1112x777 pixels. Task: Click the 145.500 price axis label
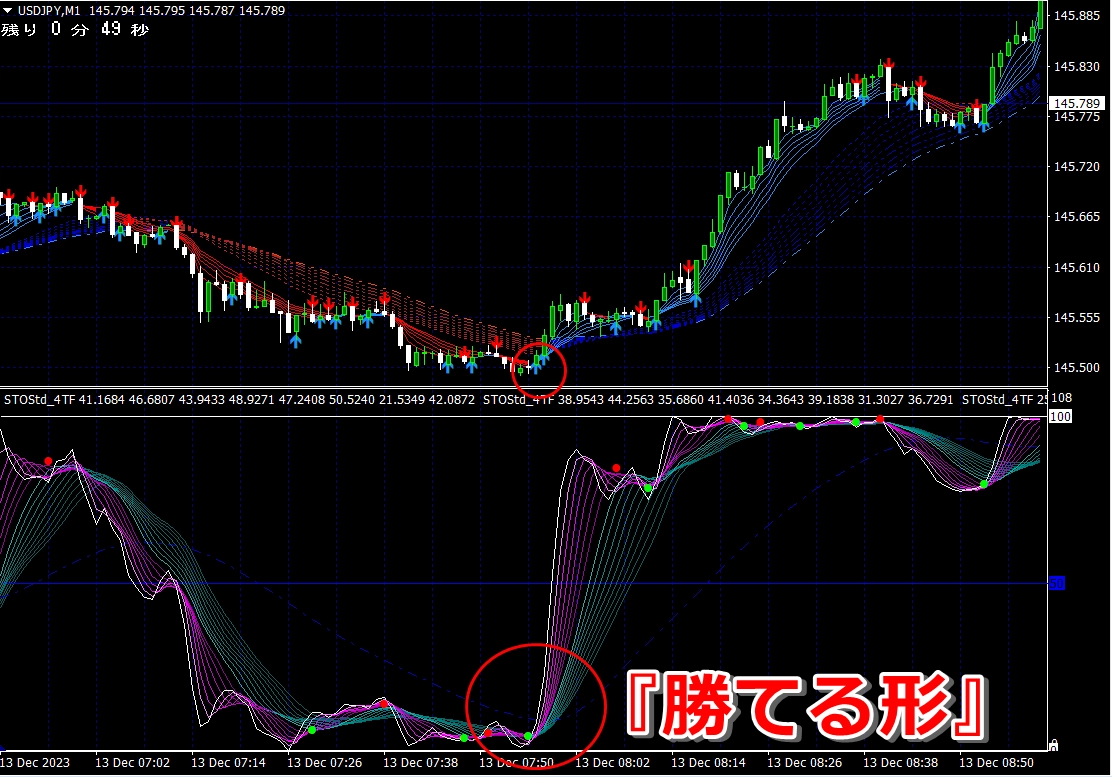tap(1077, 368)
